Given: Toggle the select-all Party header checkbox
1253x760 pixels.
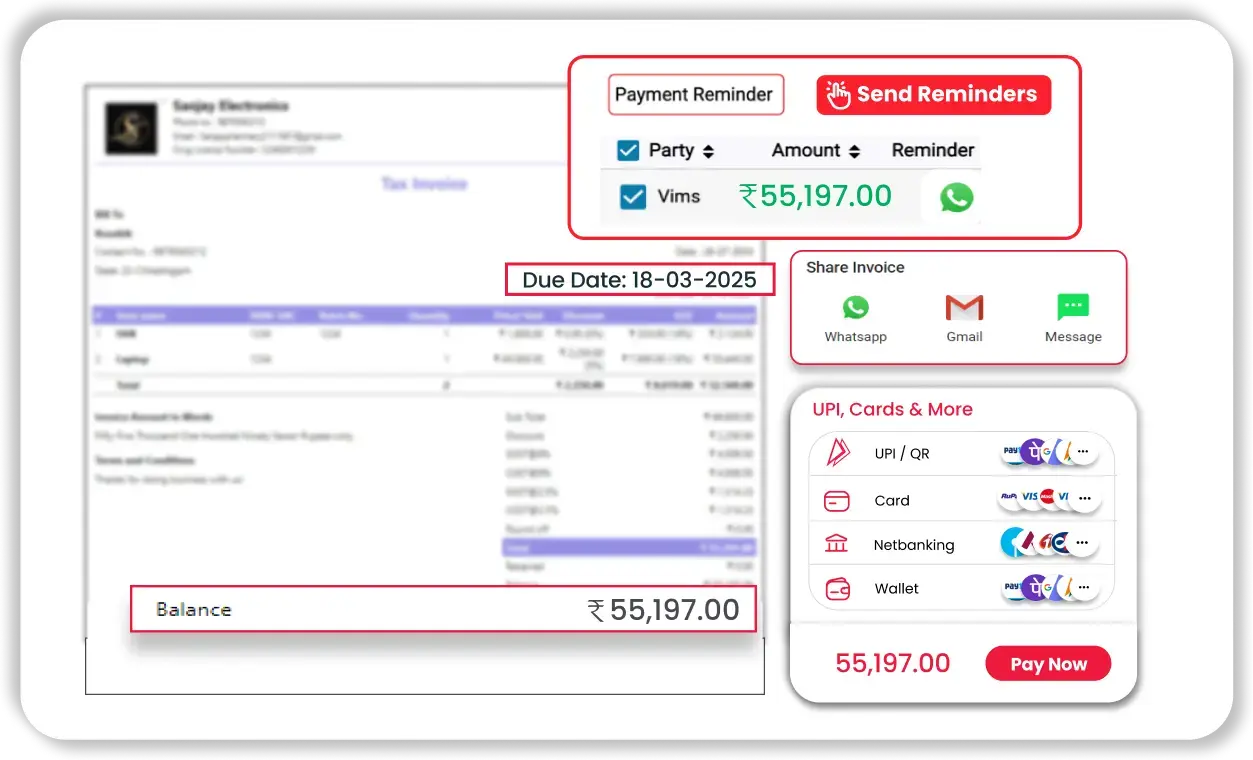Looking at the screenshot, I should [628, 151].
